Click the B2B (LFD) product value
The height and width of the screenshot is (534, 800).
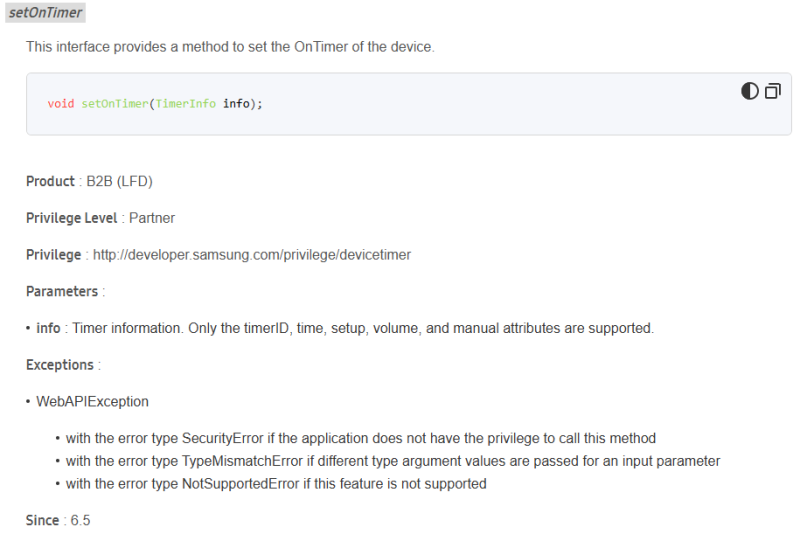pyautogui.click(x=119, y=181)
